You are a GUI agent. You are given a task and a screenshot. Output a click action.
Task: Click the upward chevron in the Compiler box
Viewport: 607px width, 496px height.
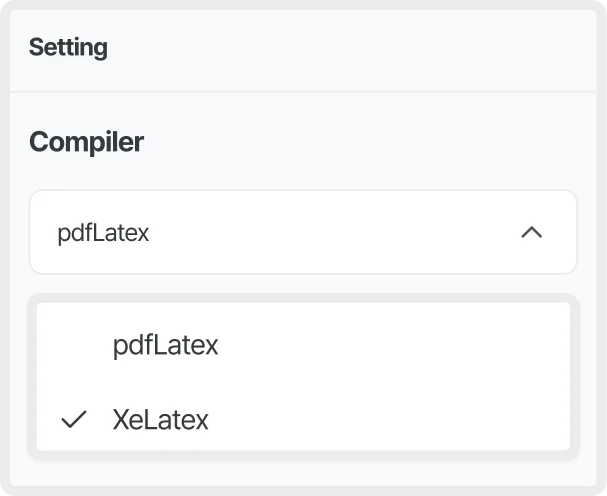(532, 232)
